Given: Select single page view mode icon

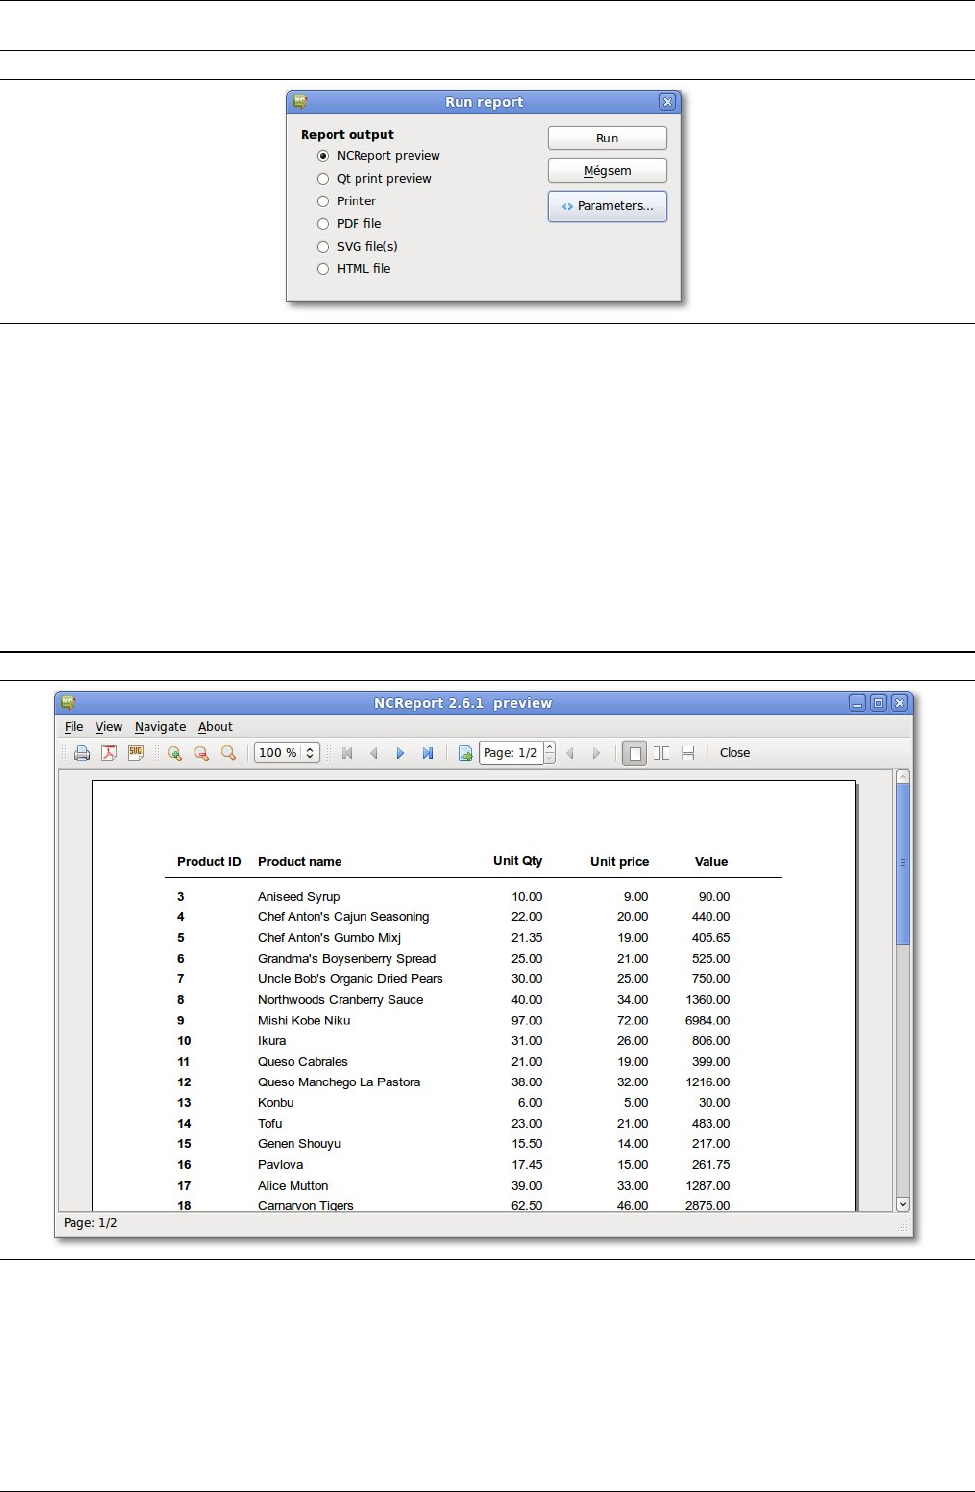Looking at the screenshot, I should [634, 753].
